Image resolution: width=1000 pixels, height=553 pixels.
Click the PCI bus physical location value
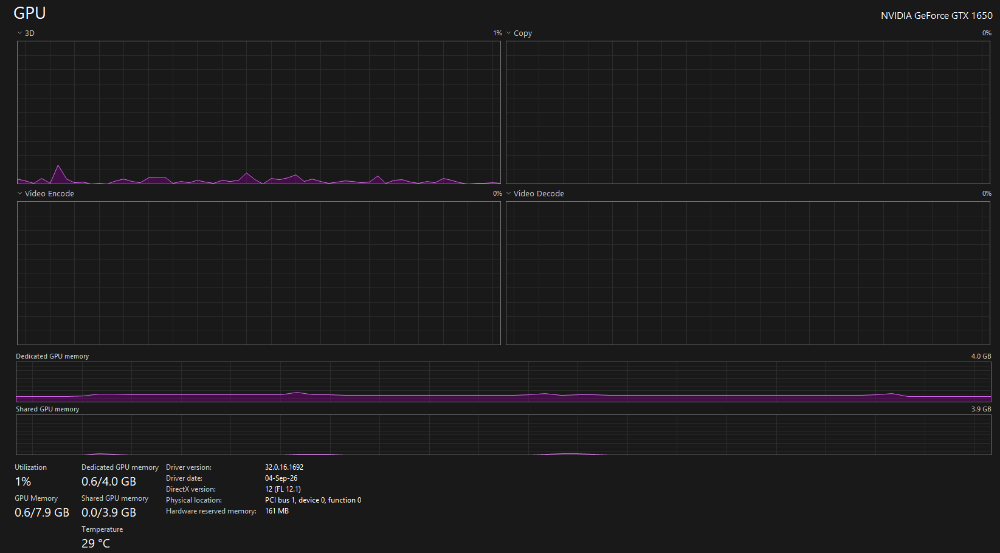313,500
